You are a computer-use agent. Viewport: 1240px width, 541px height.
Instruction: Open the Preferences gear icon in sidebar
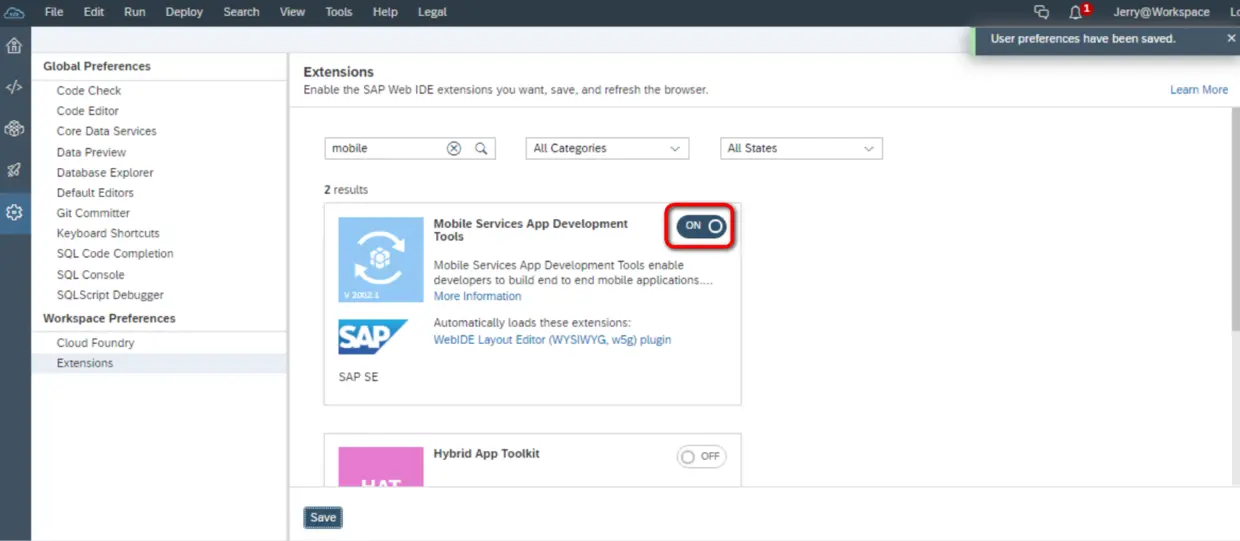(x=14, y=212)
